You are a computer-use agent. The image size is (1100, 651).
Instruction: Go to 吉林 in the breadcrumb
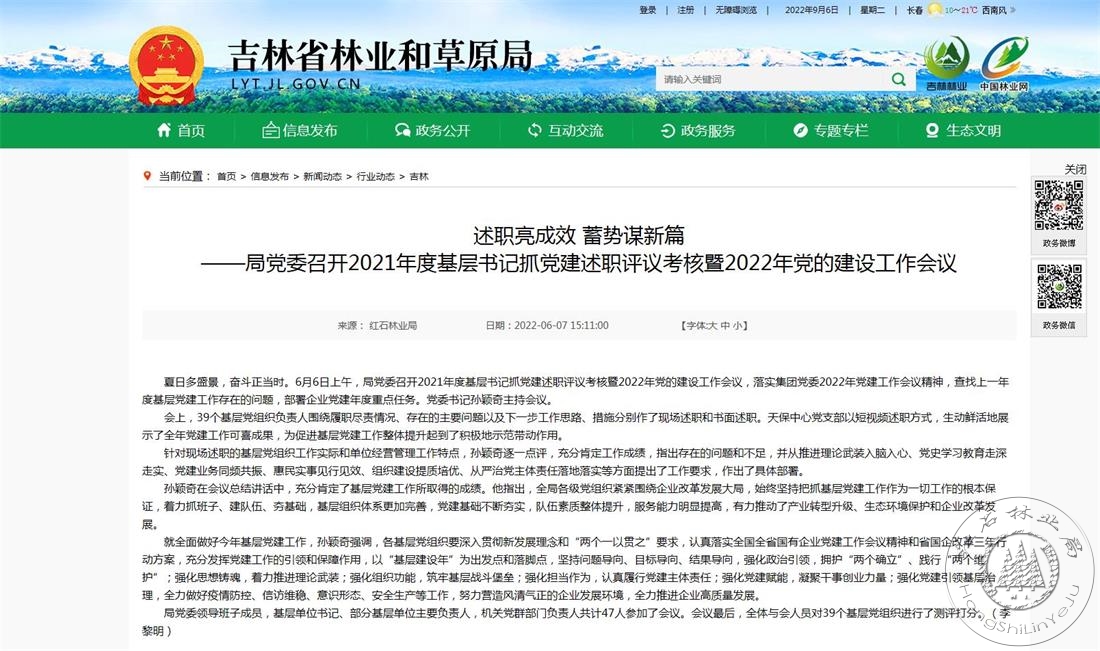419,176
